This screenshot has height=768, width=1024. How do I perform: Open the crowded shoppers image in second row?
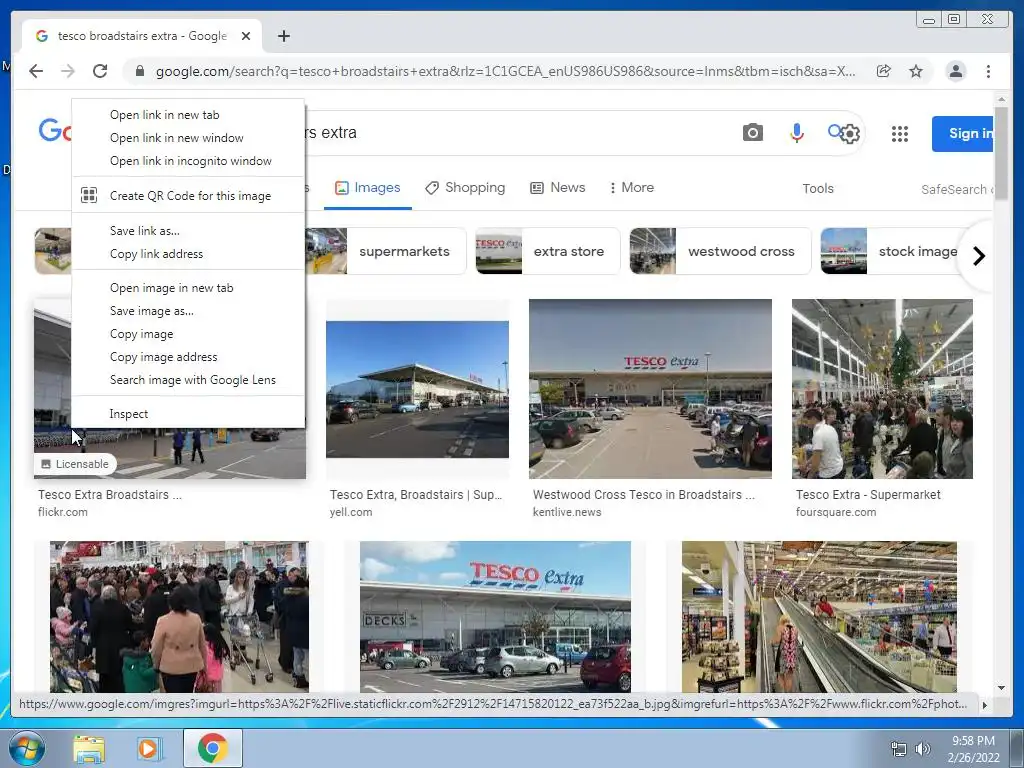pos(179,616)
